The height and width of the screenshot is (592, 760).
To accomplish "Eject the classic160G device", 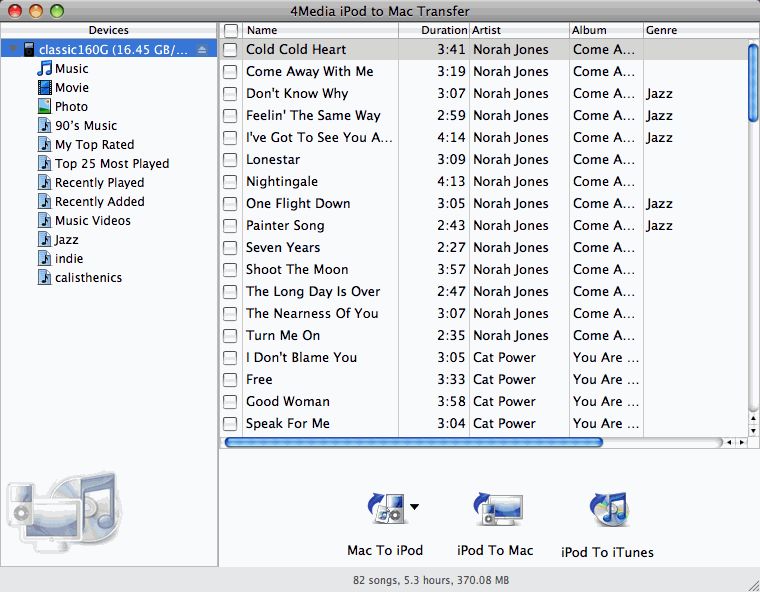I will [202, 49].
